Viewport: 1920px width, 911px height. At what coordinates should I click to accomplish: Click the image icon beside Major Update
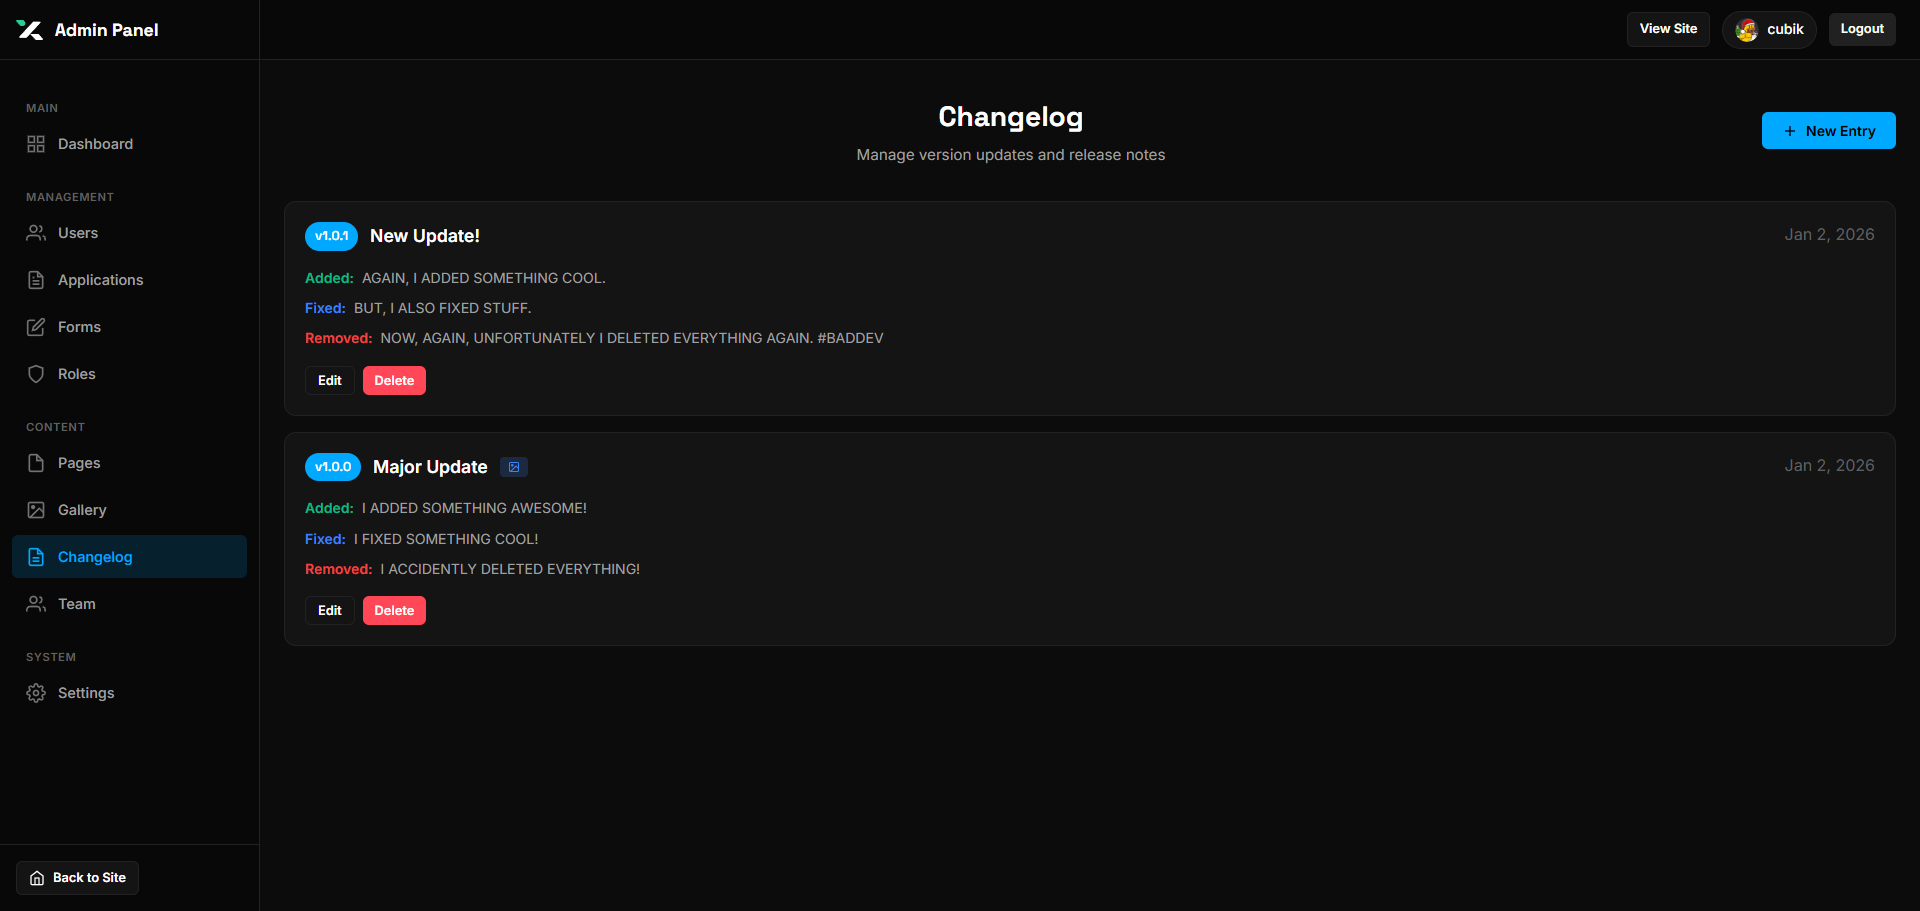pyautogui.click(x=514, y=467)
